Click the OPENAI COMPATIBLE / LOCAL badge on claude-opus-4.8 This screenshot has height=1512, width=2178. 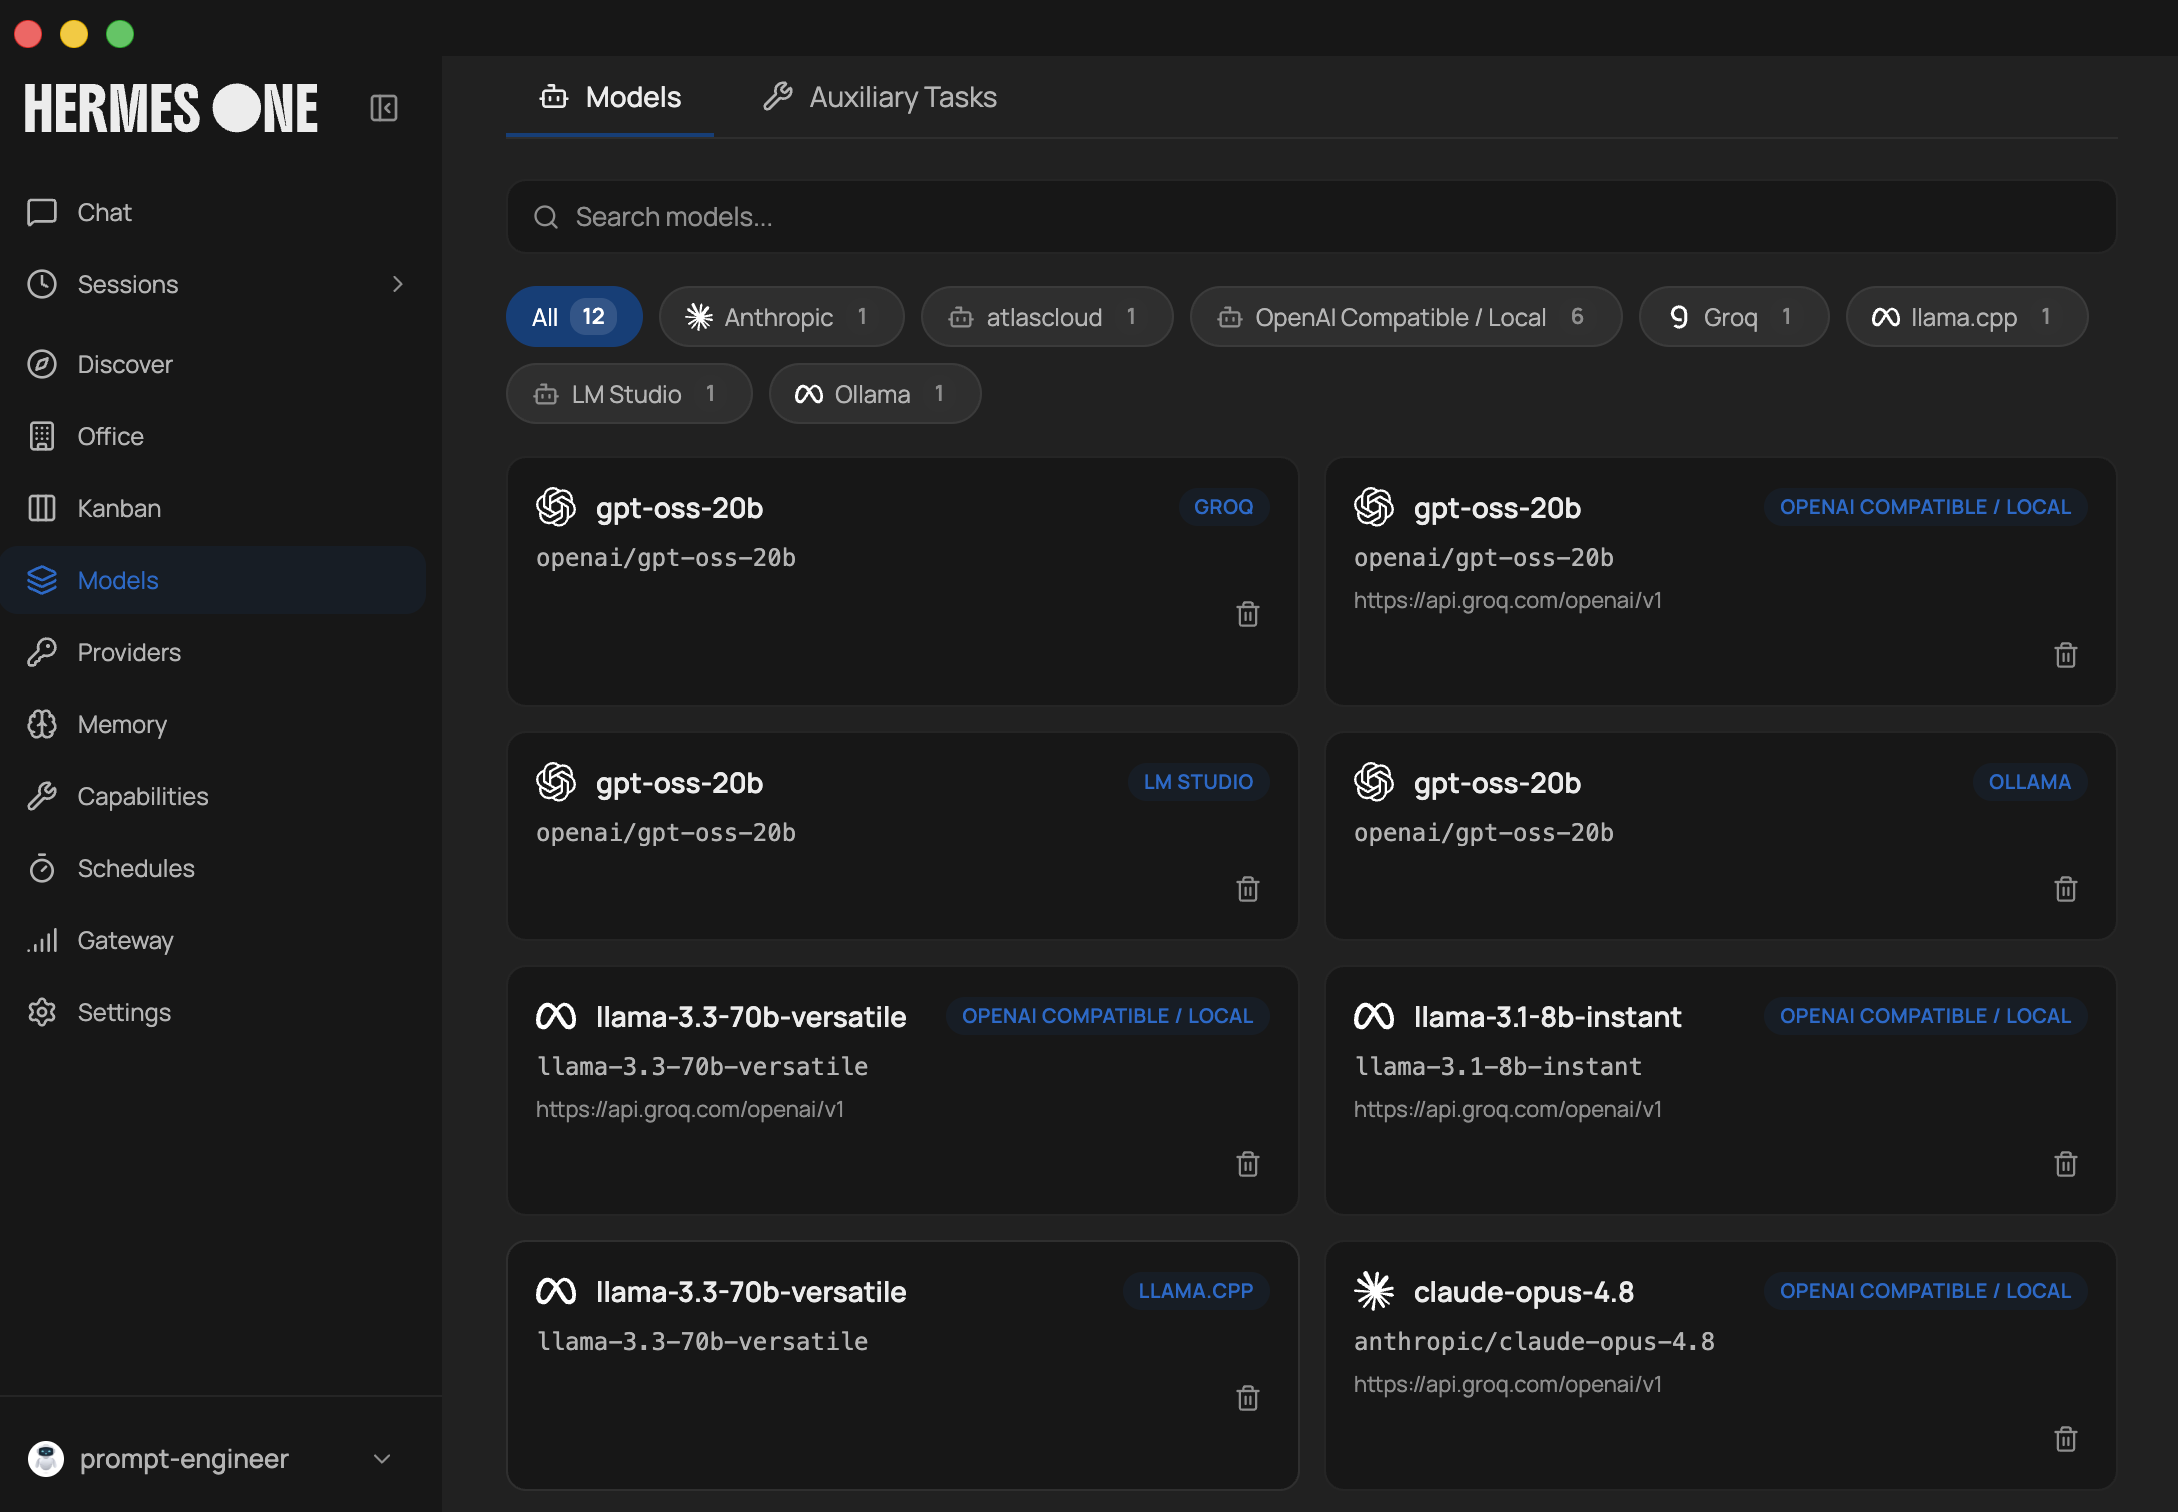coord(1926,1291)
